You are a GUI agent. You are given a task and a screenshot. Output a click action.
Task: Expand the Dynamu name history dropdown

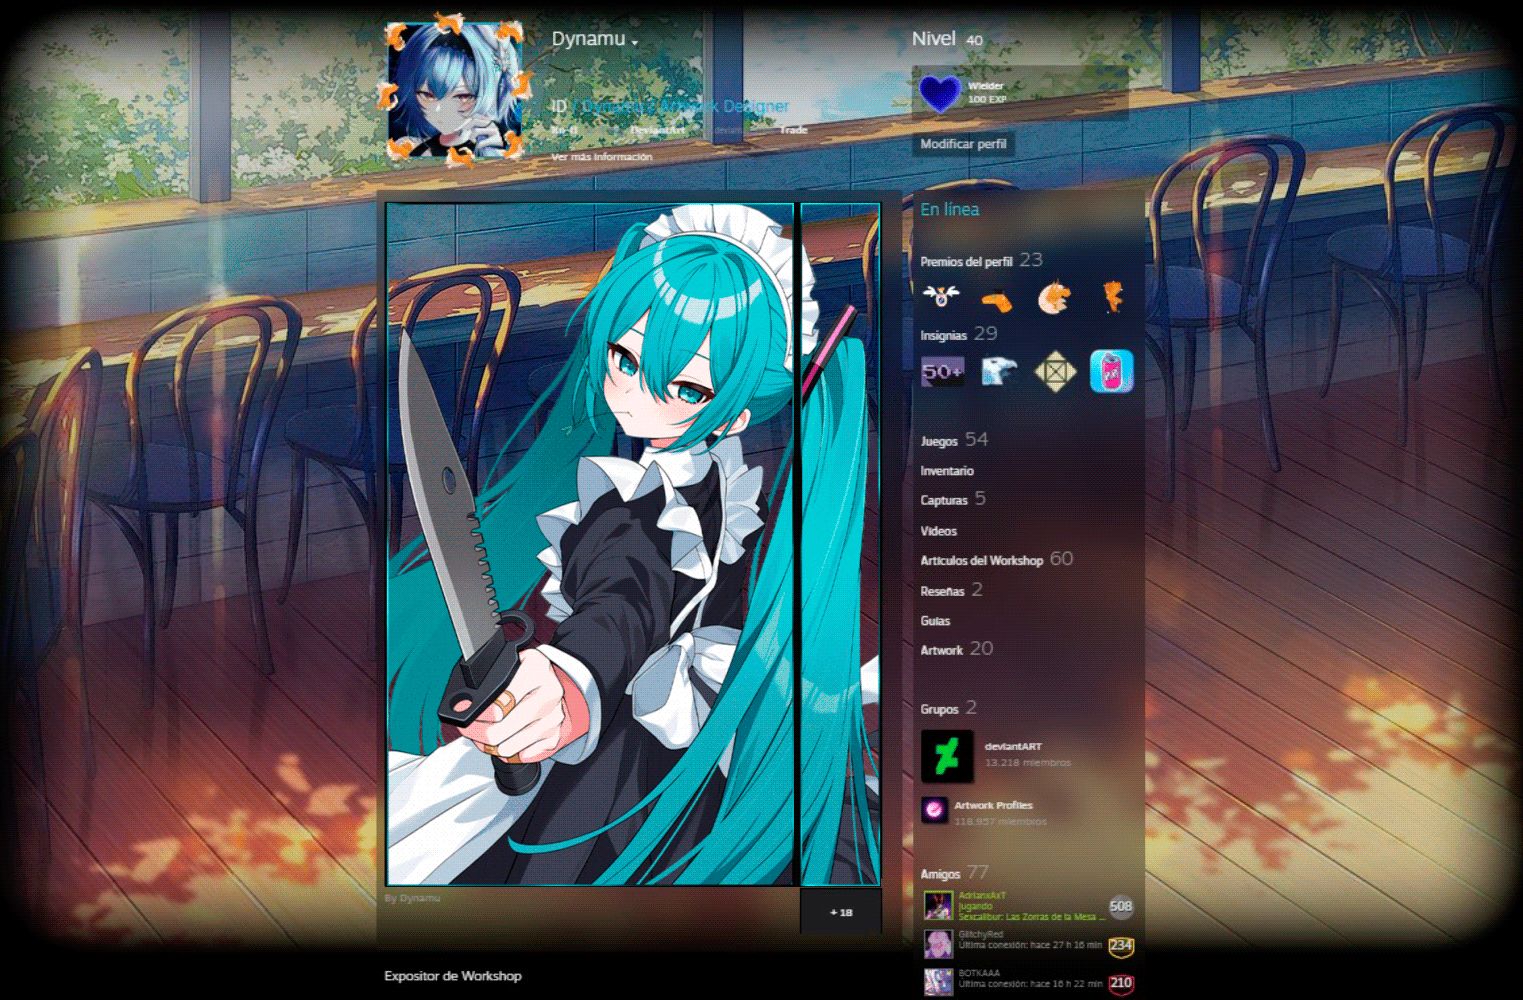[635, 42]
